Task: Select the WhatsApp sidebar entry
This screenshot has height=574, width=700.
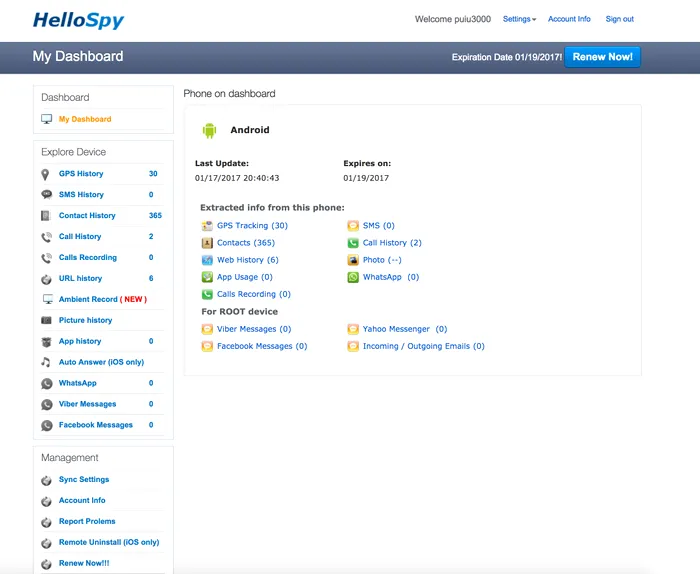Action: [78, 383]
